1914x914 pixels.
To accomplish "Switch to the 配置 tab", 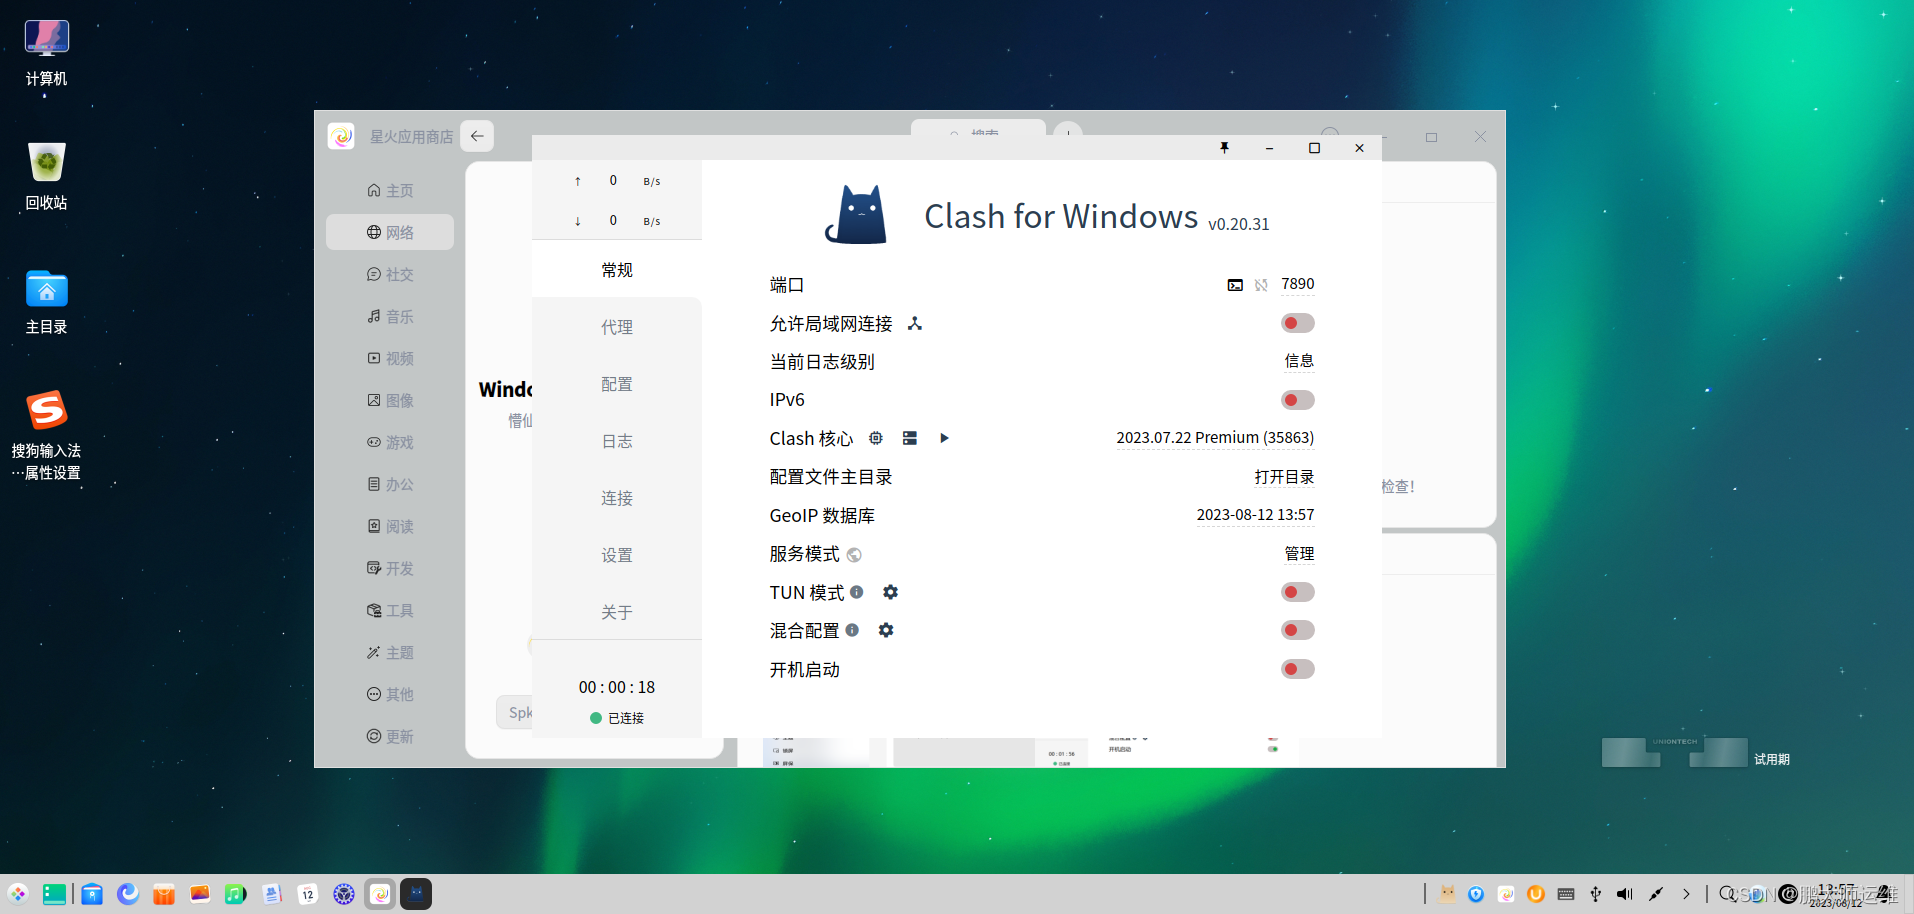I will point(617,384).
